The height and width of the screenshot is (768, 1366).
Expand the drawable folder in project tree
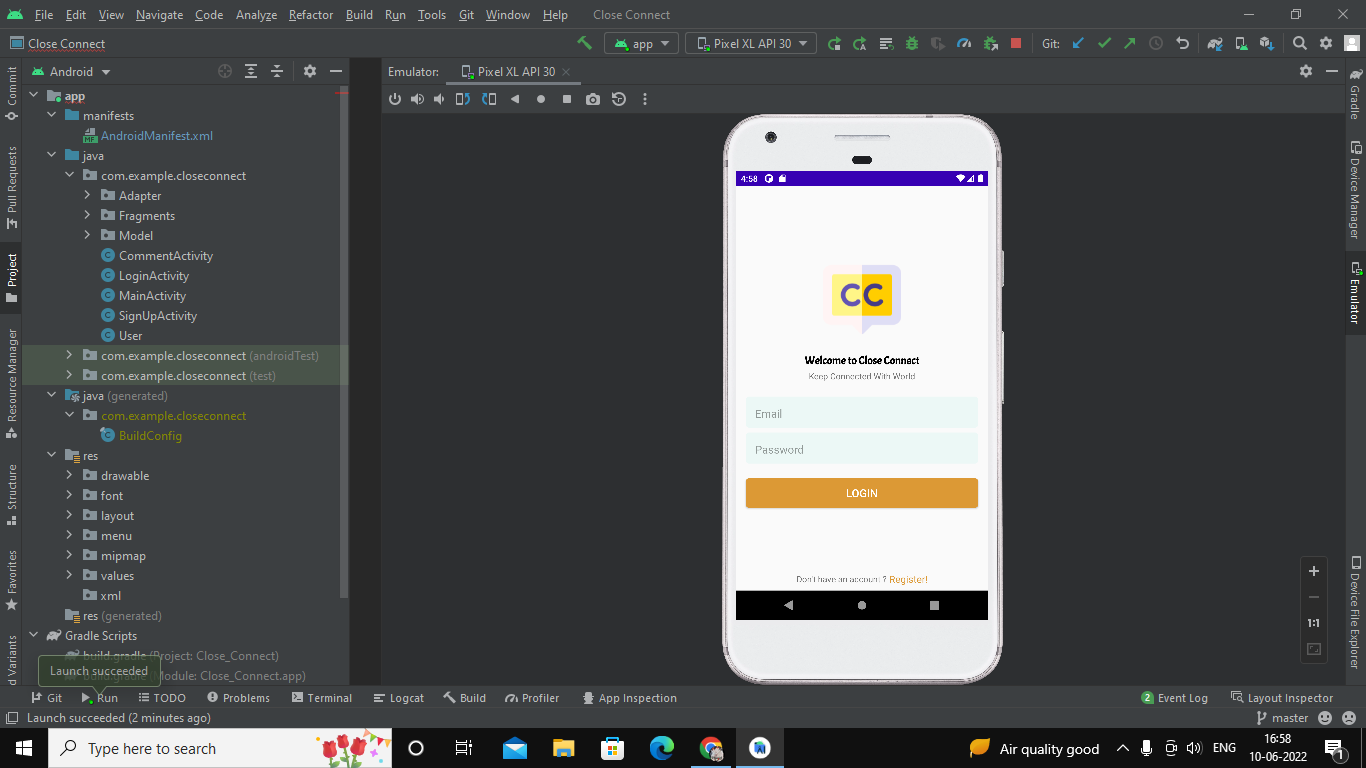[x=68, y=475]
